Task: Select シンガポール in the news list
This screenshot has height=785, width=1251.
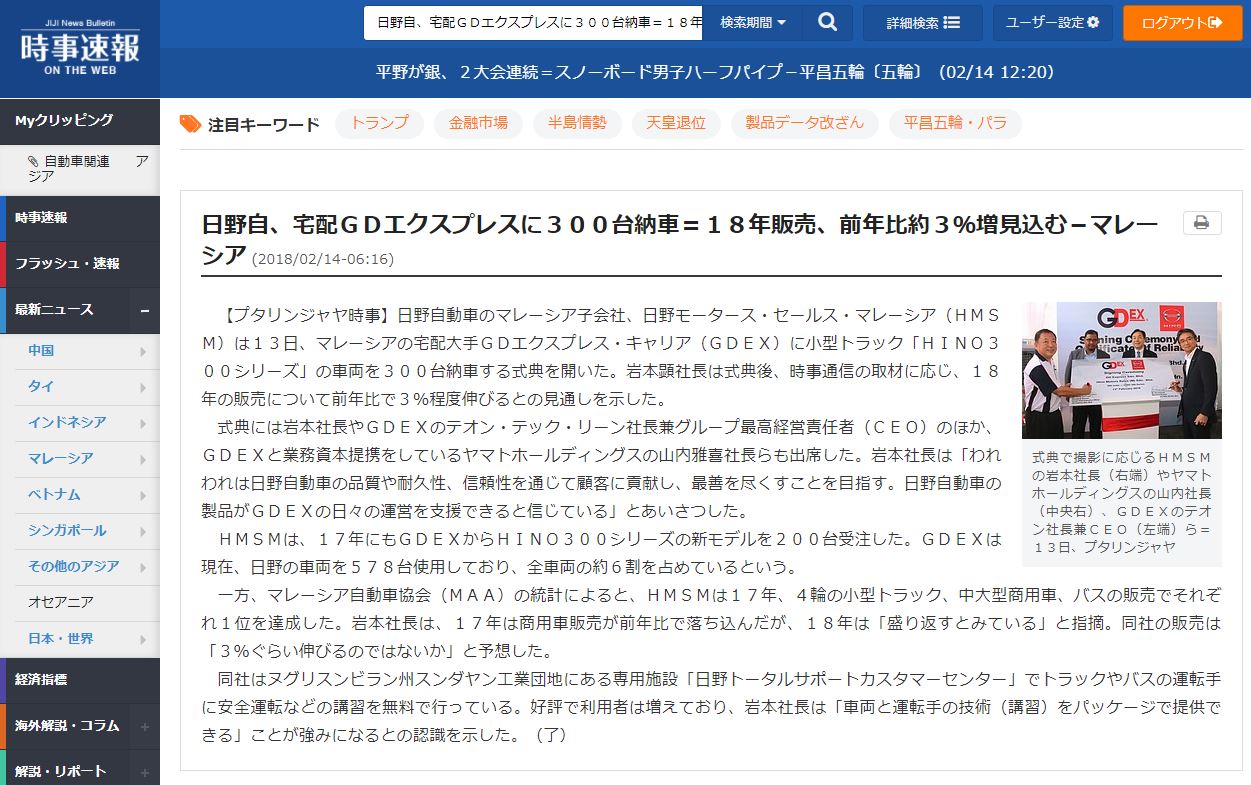Action: [x=88, y=531]
